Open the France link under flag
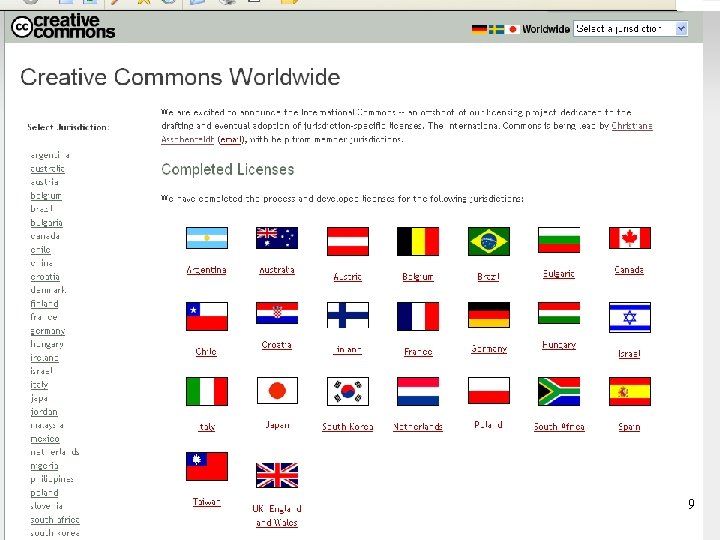The width and height of the screenshot is (720, 540). coord(418,352)
